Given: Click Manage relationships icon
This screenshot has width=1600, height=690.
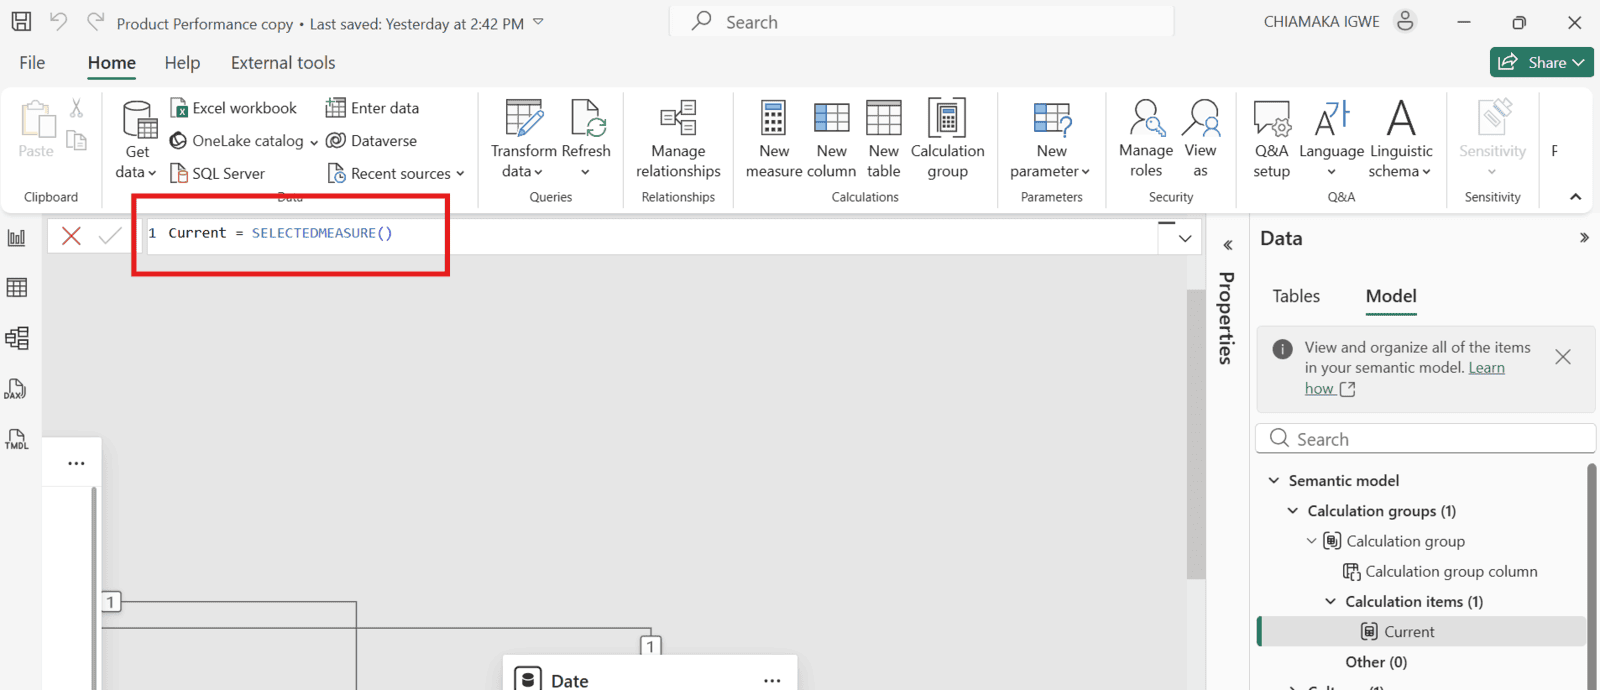Looking at the screenshot, I should [x=678, y=119].
